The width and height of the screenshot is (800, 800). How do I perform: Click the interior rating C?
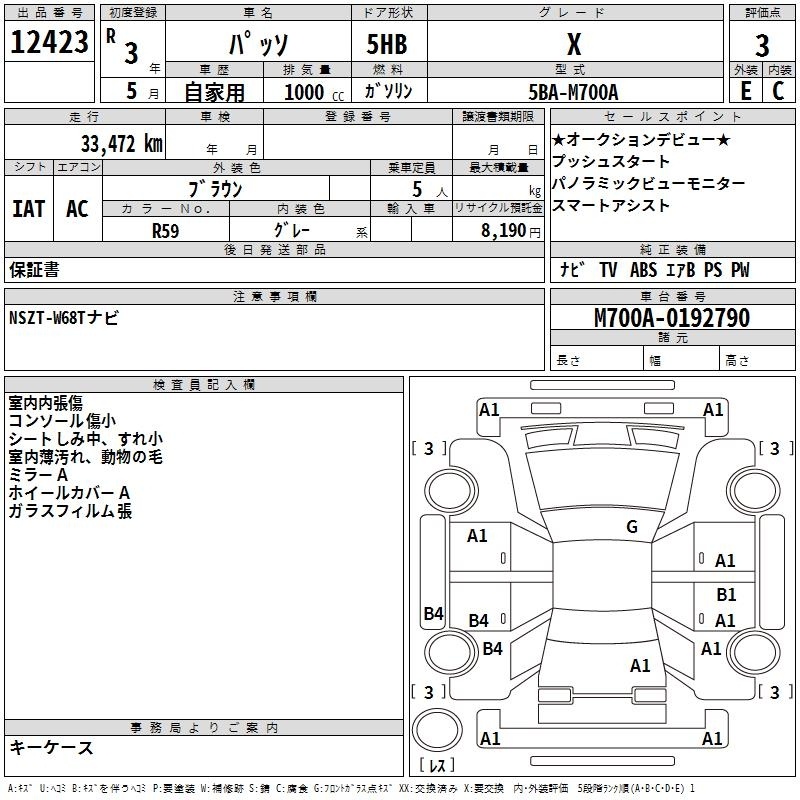click(778, 91)
